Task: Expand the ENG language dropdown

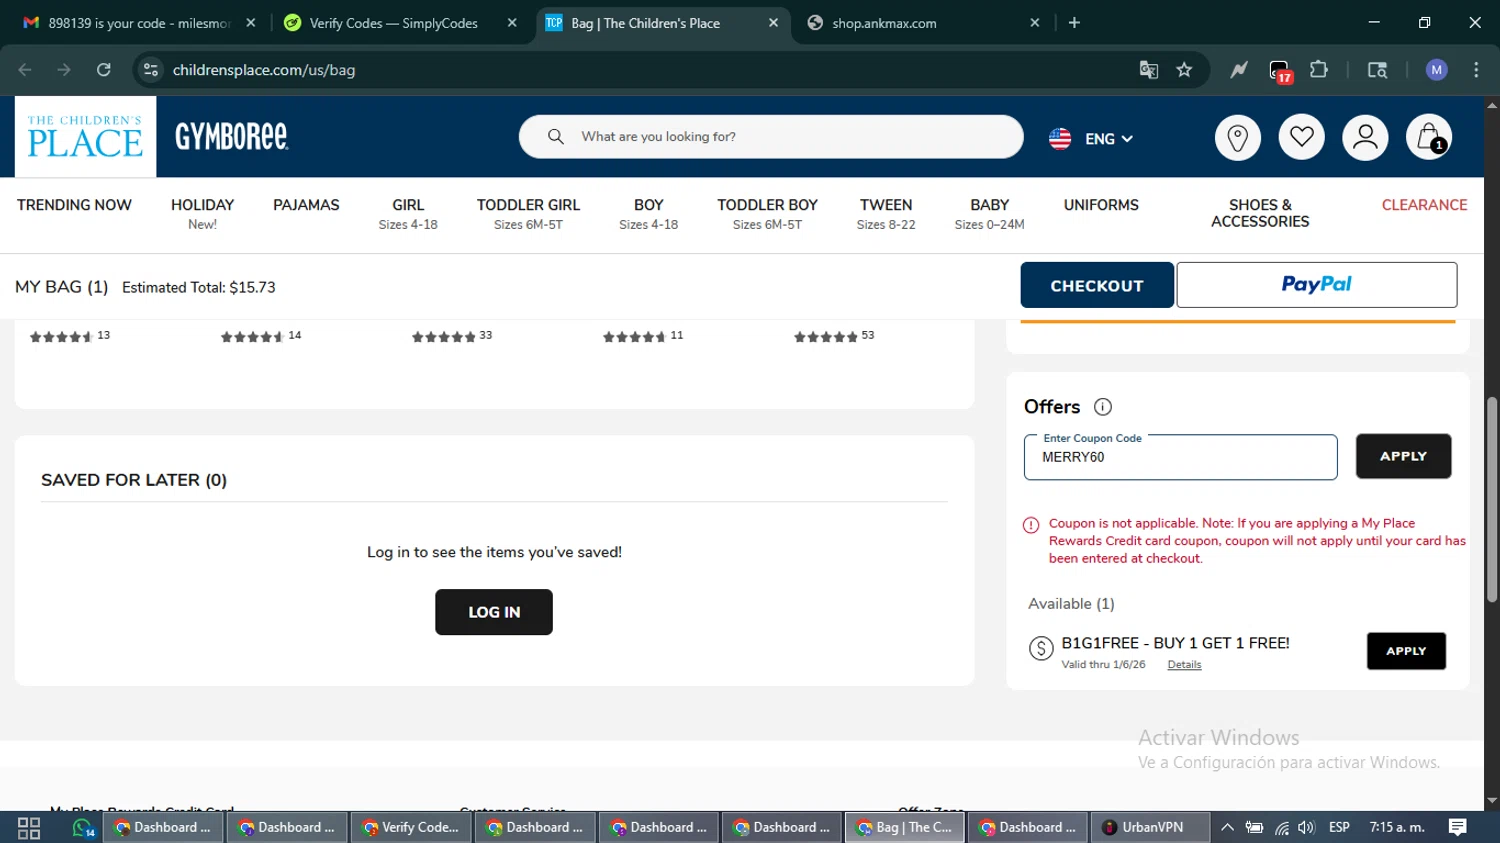Action: (x=1109, y=139)
